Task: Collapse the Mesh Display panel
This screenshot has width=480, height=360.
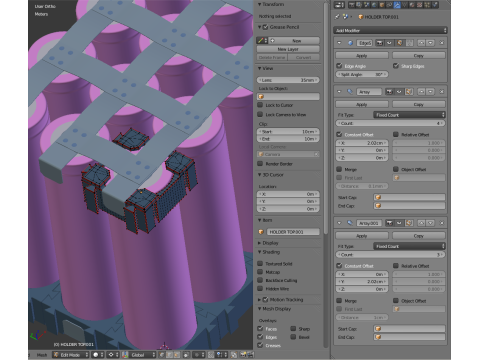Action: [x=259, y=309]
